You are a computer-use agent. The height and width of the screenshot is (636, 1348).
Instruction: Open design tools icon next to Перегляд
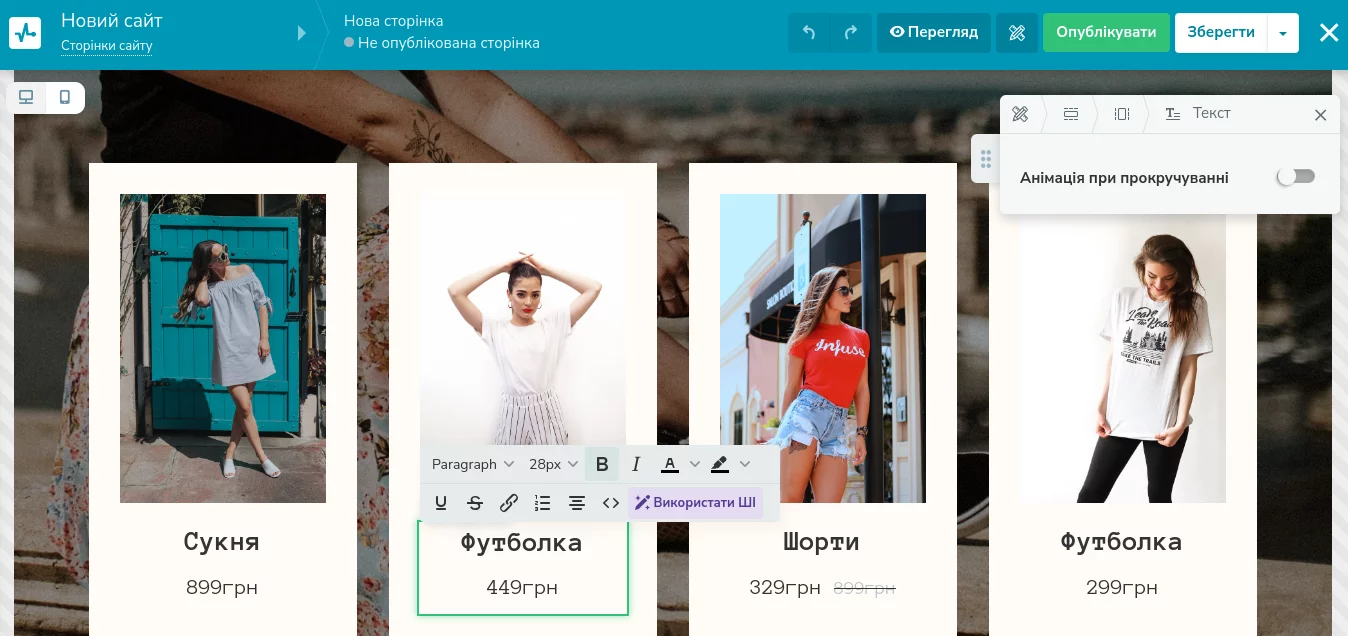coord(1017,32)
